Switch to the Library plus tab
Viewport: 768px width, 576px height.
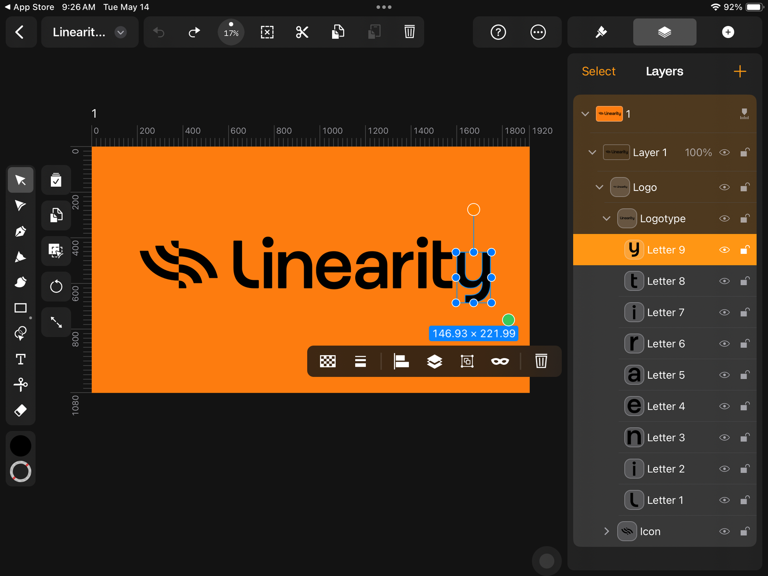point(728,32)
